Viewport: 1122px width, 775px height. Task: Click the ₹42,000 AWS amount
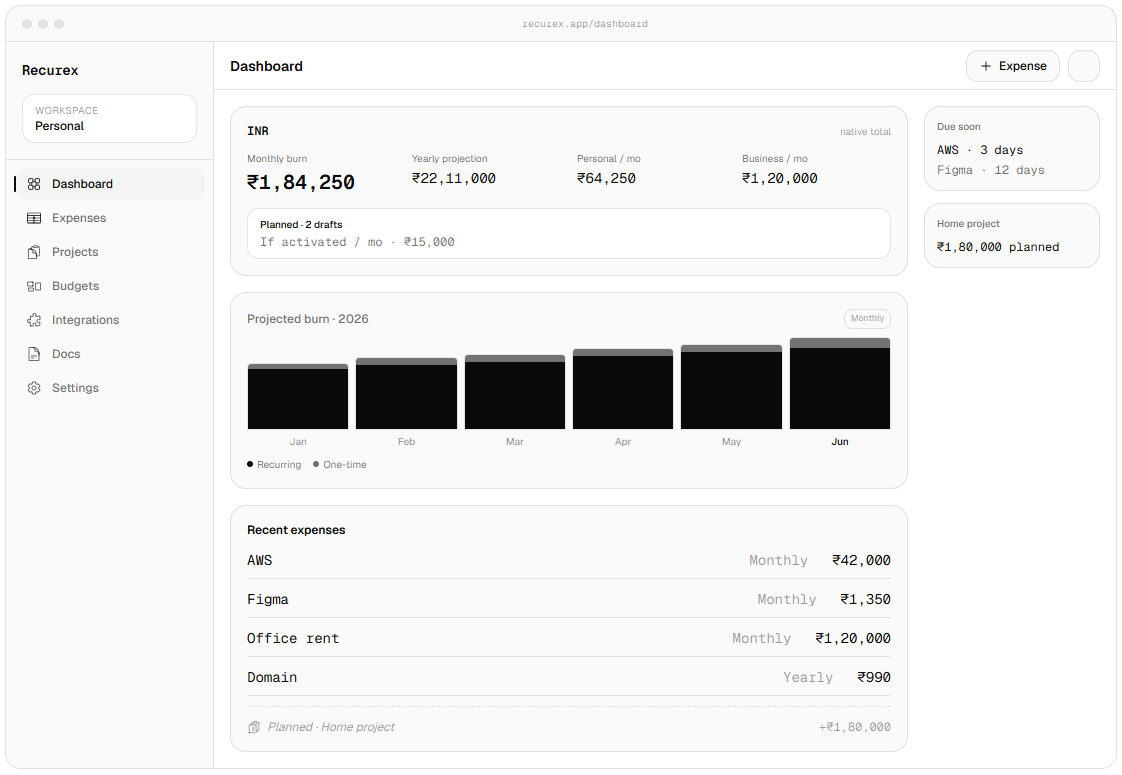862,560
